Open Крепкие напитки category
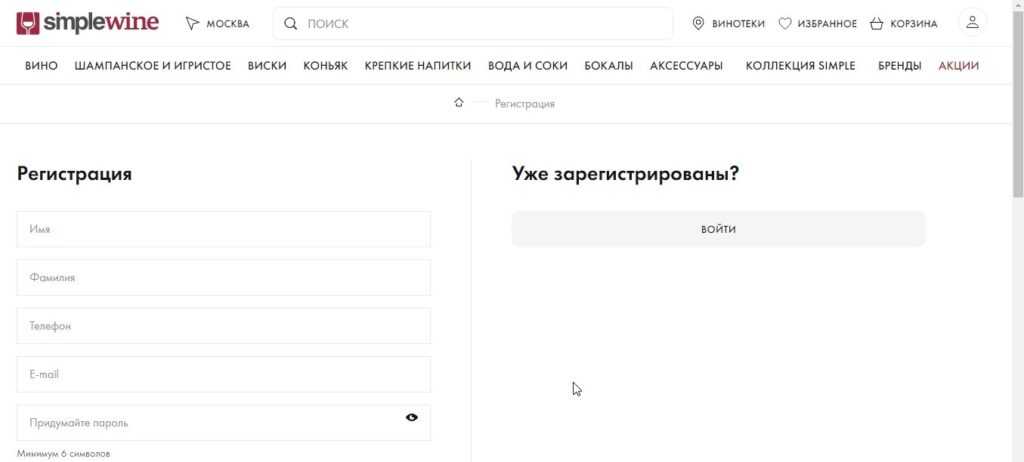The width and height of the screenshot is (1024, 462). coord(417,66)
